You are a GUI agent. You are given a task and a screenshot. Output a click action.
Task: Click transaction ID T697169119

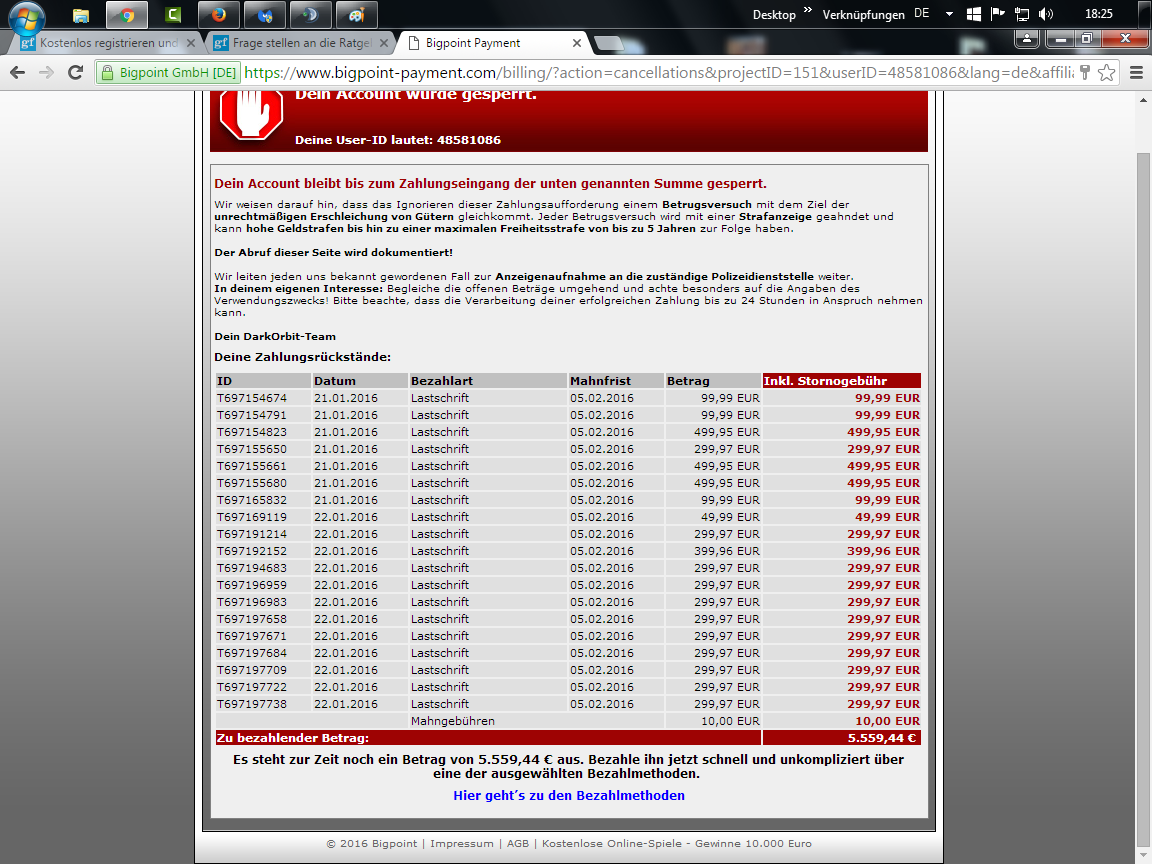pos(252,517)
